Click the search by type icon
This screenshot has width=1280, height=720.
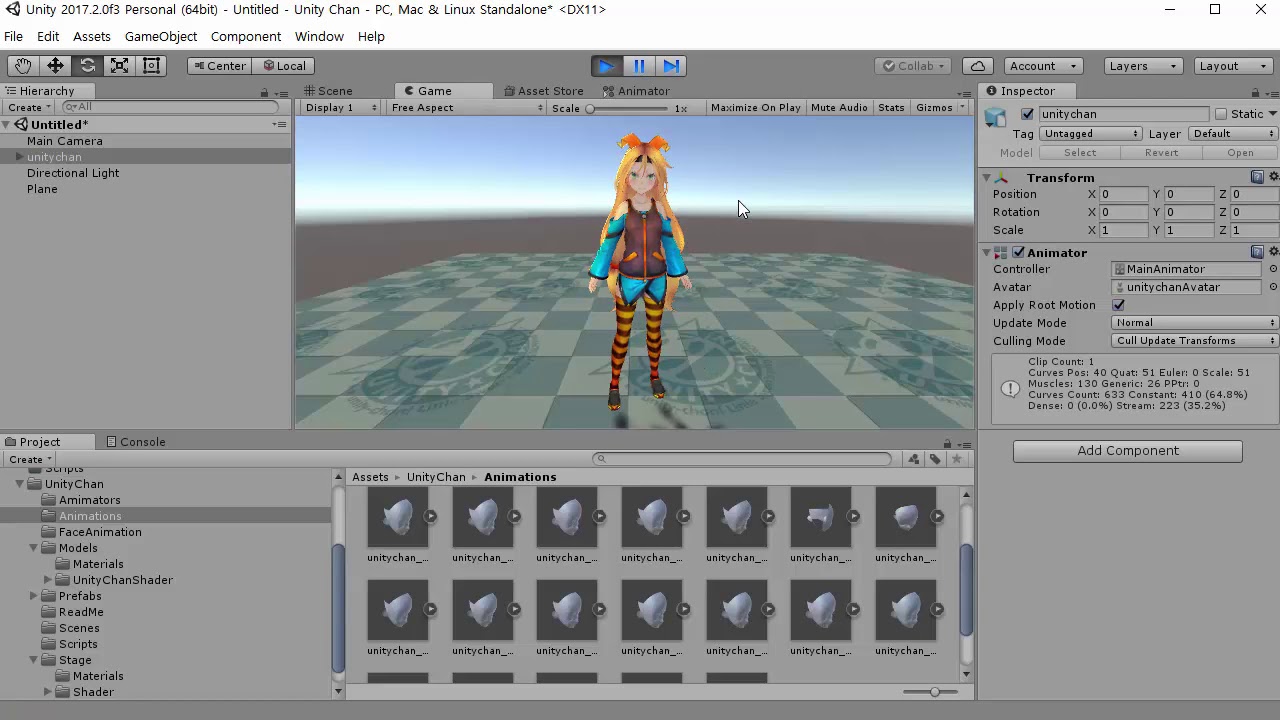[913, 459]
